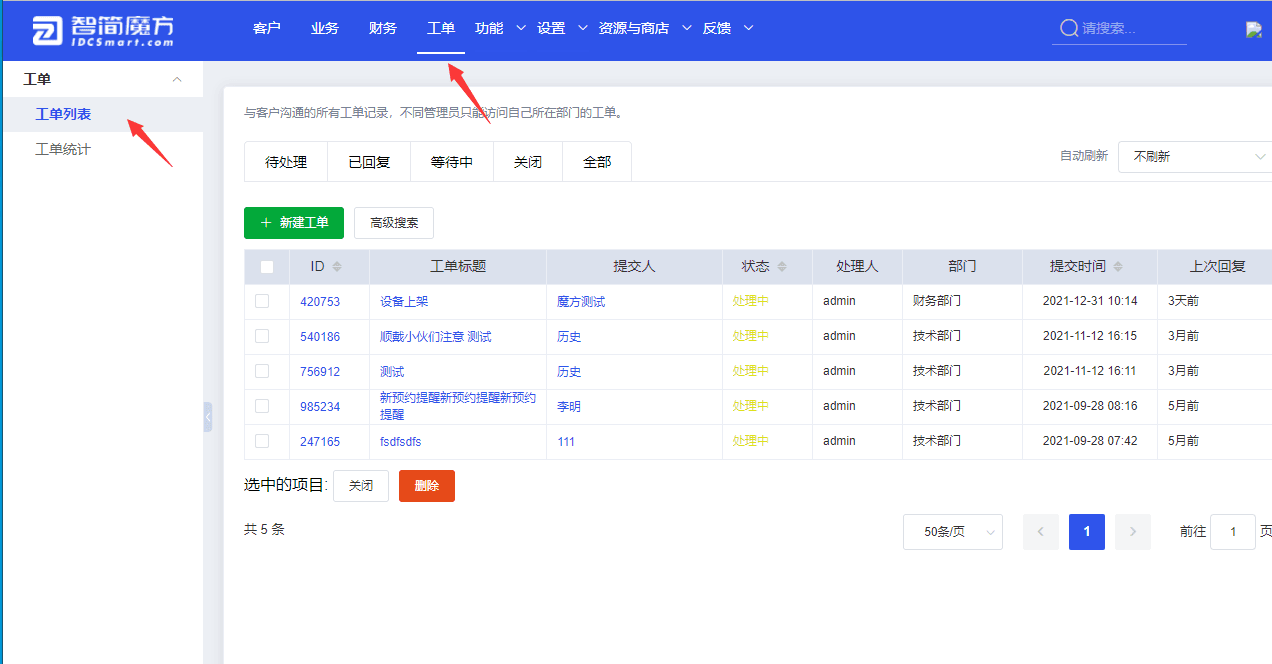This screenshot has width=1272, height=664.
Task: Expand the 反馈 menu dropdown
Action: tap(748, 28)
